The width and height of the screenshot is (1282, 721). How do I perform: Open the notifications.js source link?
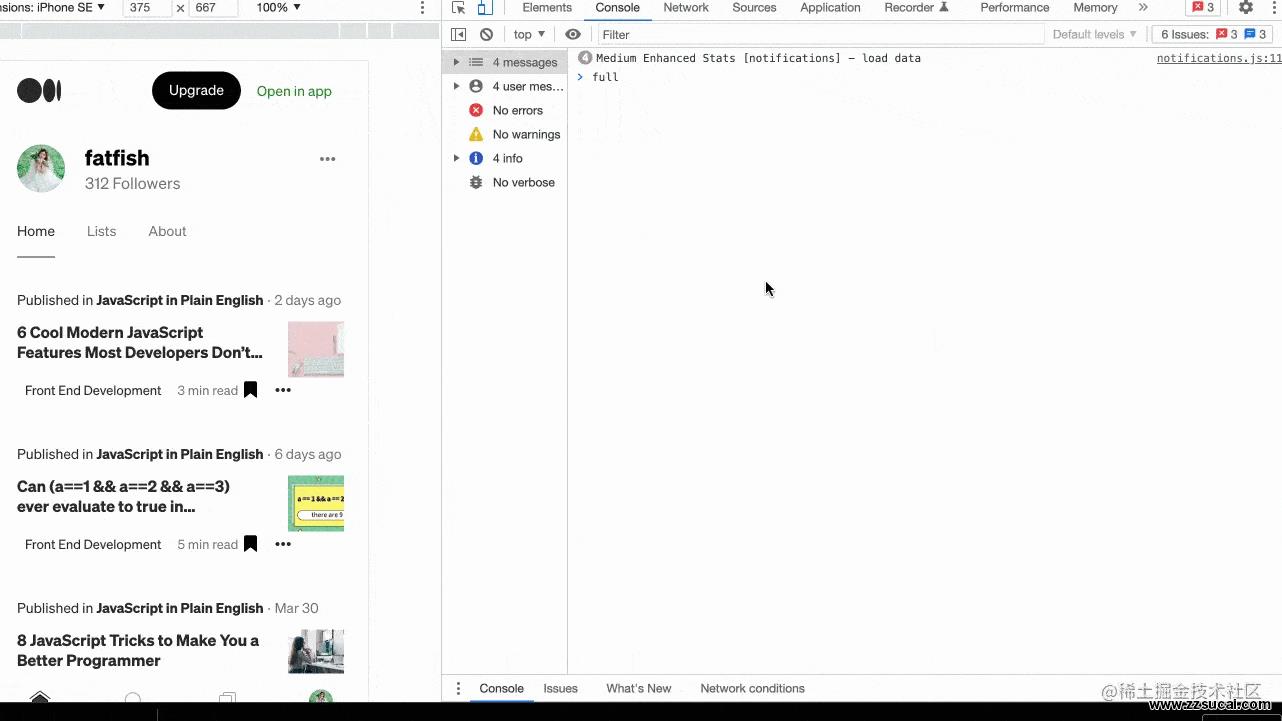pyautogui.click(x=1219, y=58)
